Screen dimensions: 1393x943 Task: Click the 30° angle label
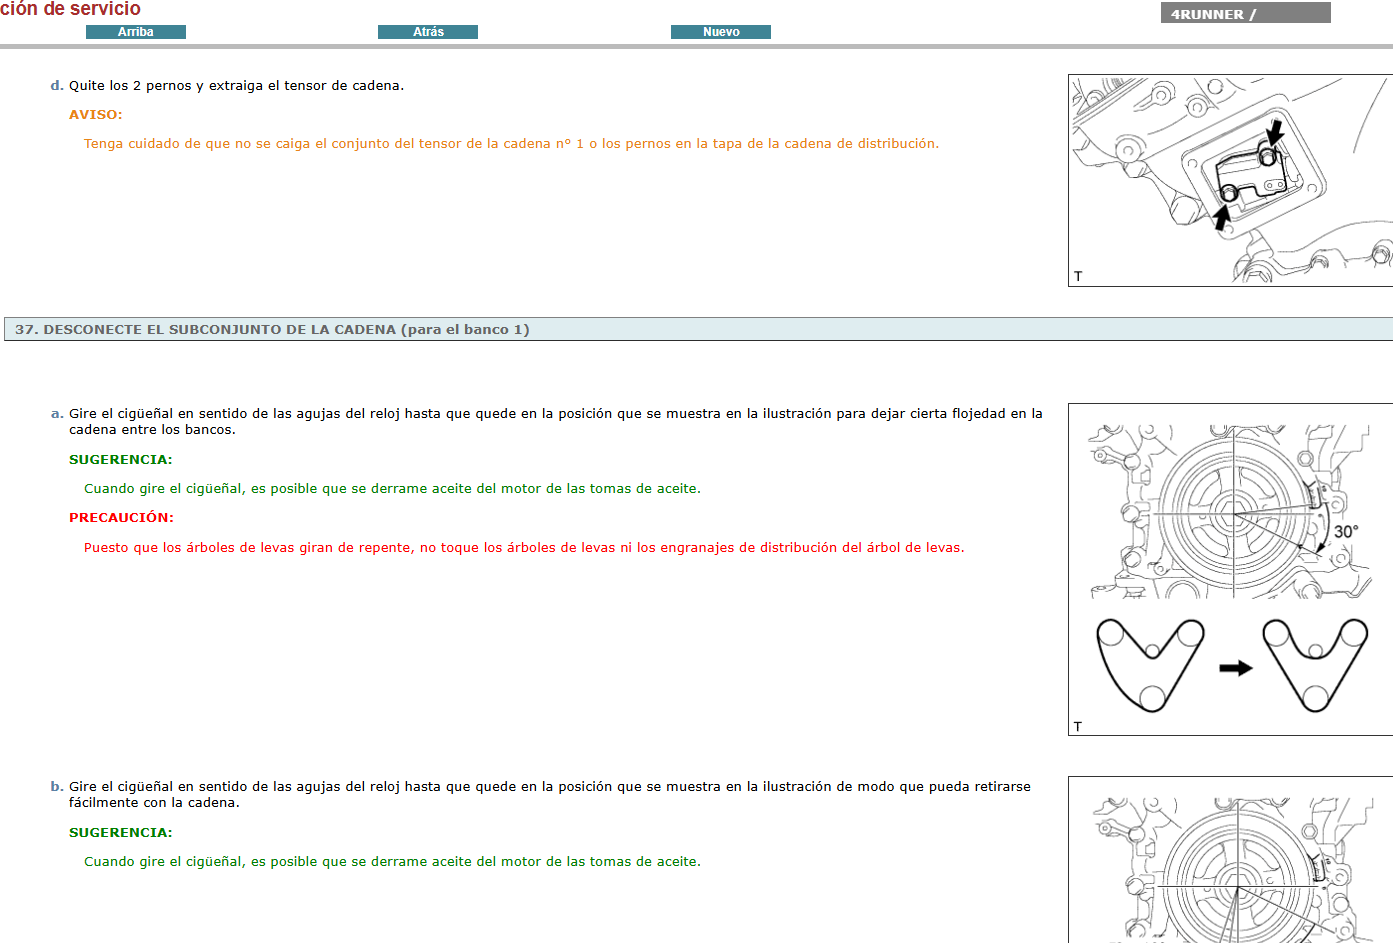point(1346,532)
